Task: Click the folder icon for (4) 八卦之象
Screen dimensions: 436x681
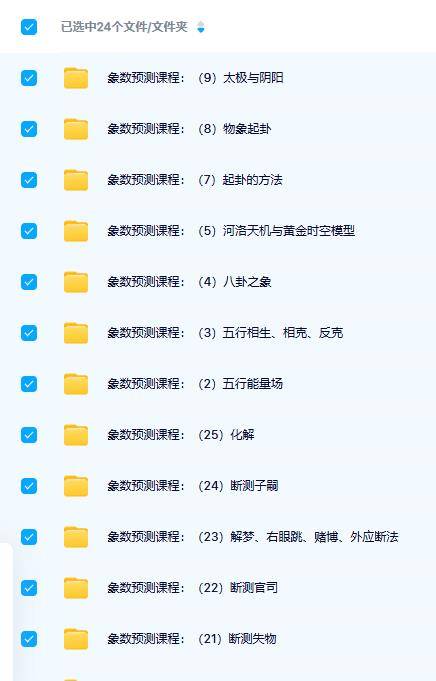Action: [76, 282]
